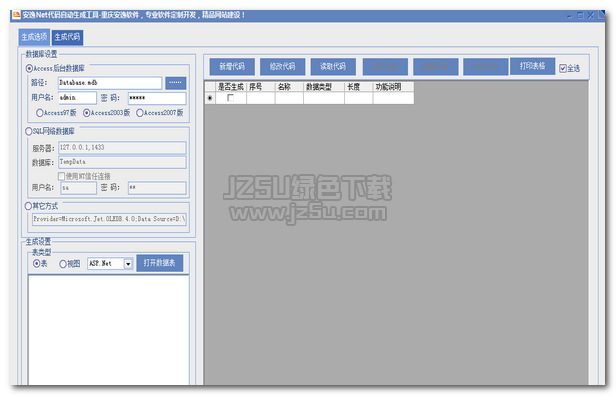Click the 长度 column header
The image size is (616, 396).
point(358,87)
